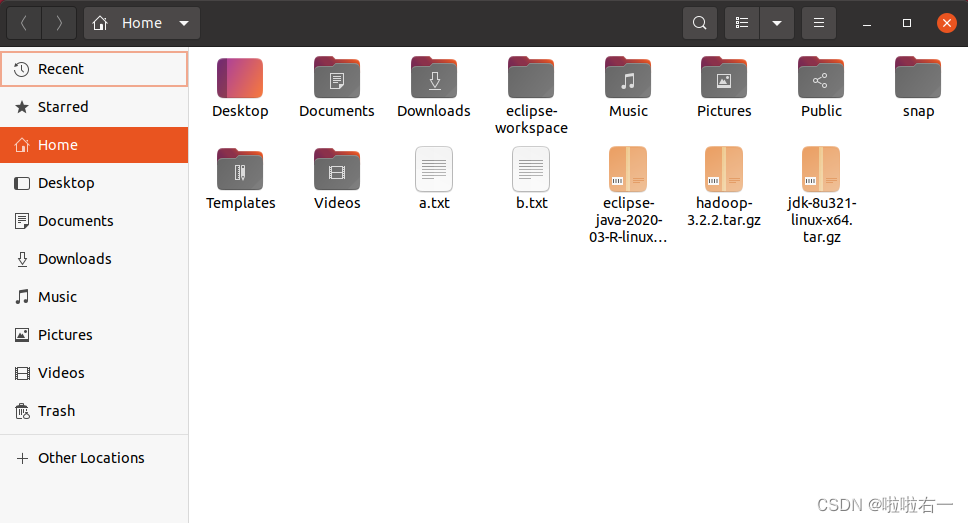Toggle list view mode button
Image resolution: width=968 pixels, height=523 pixels.
[742, 23]
